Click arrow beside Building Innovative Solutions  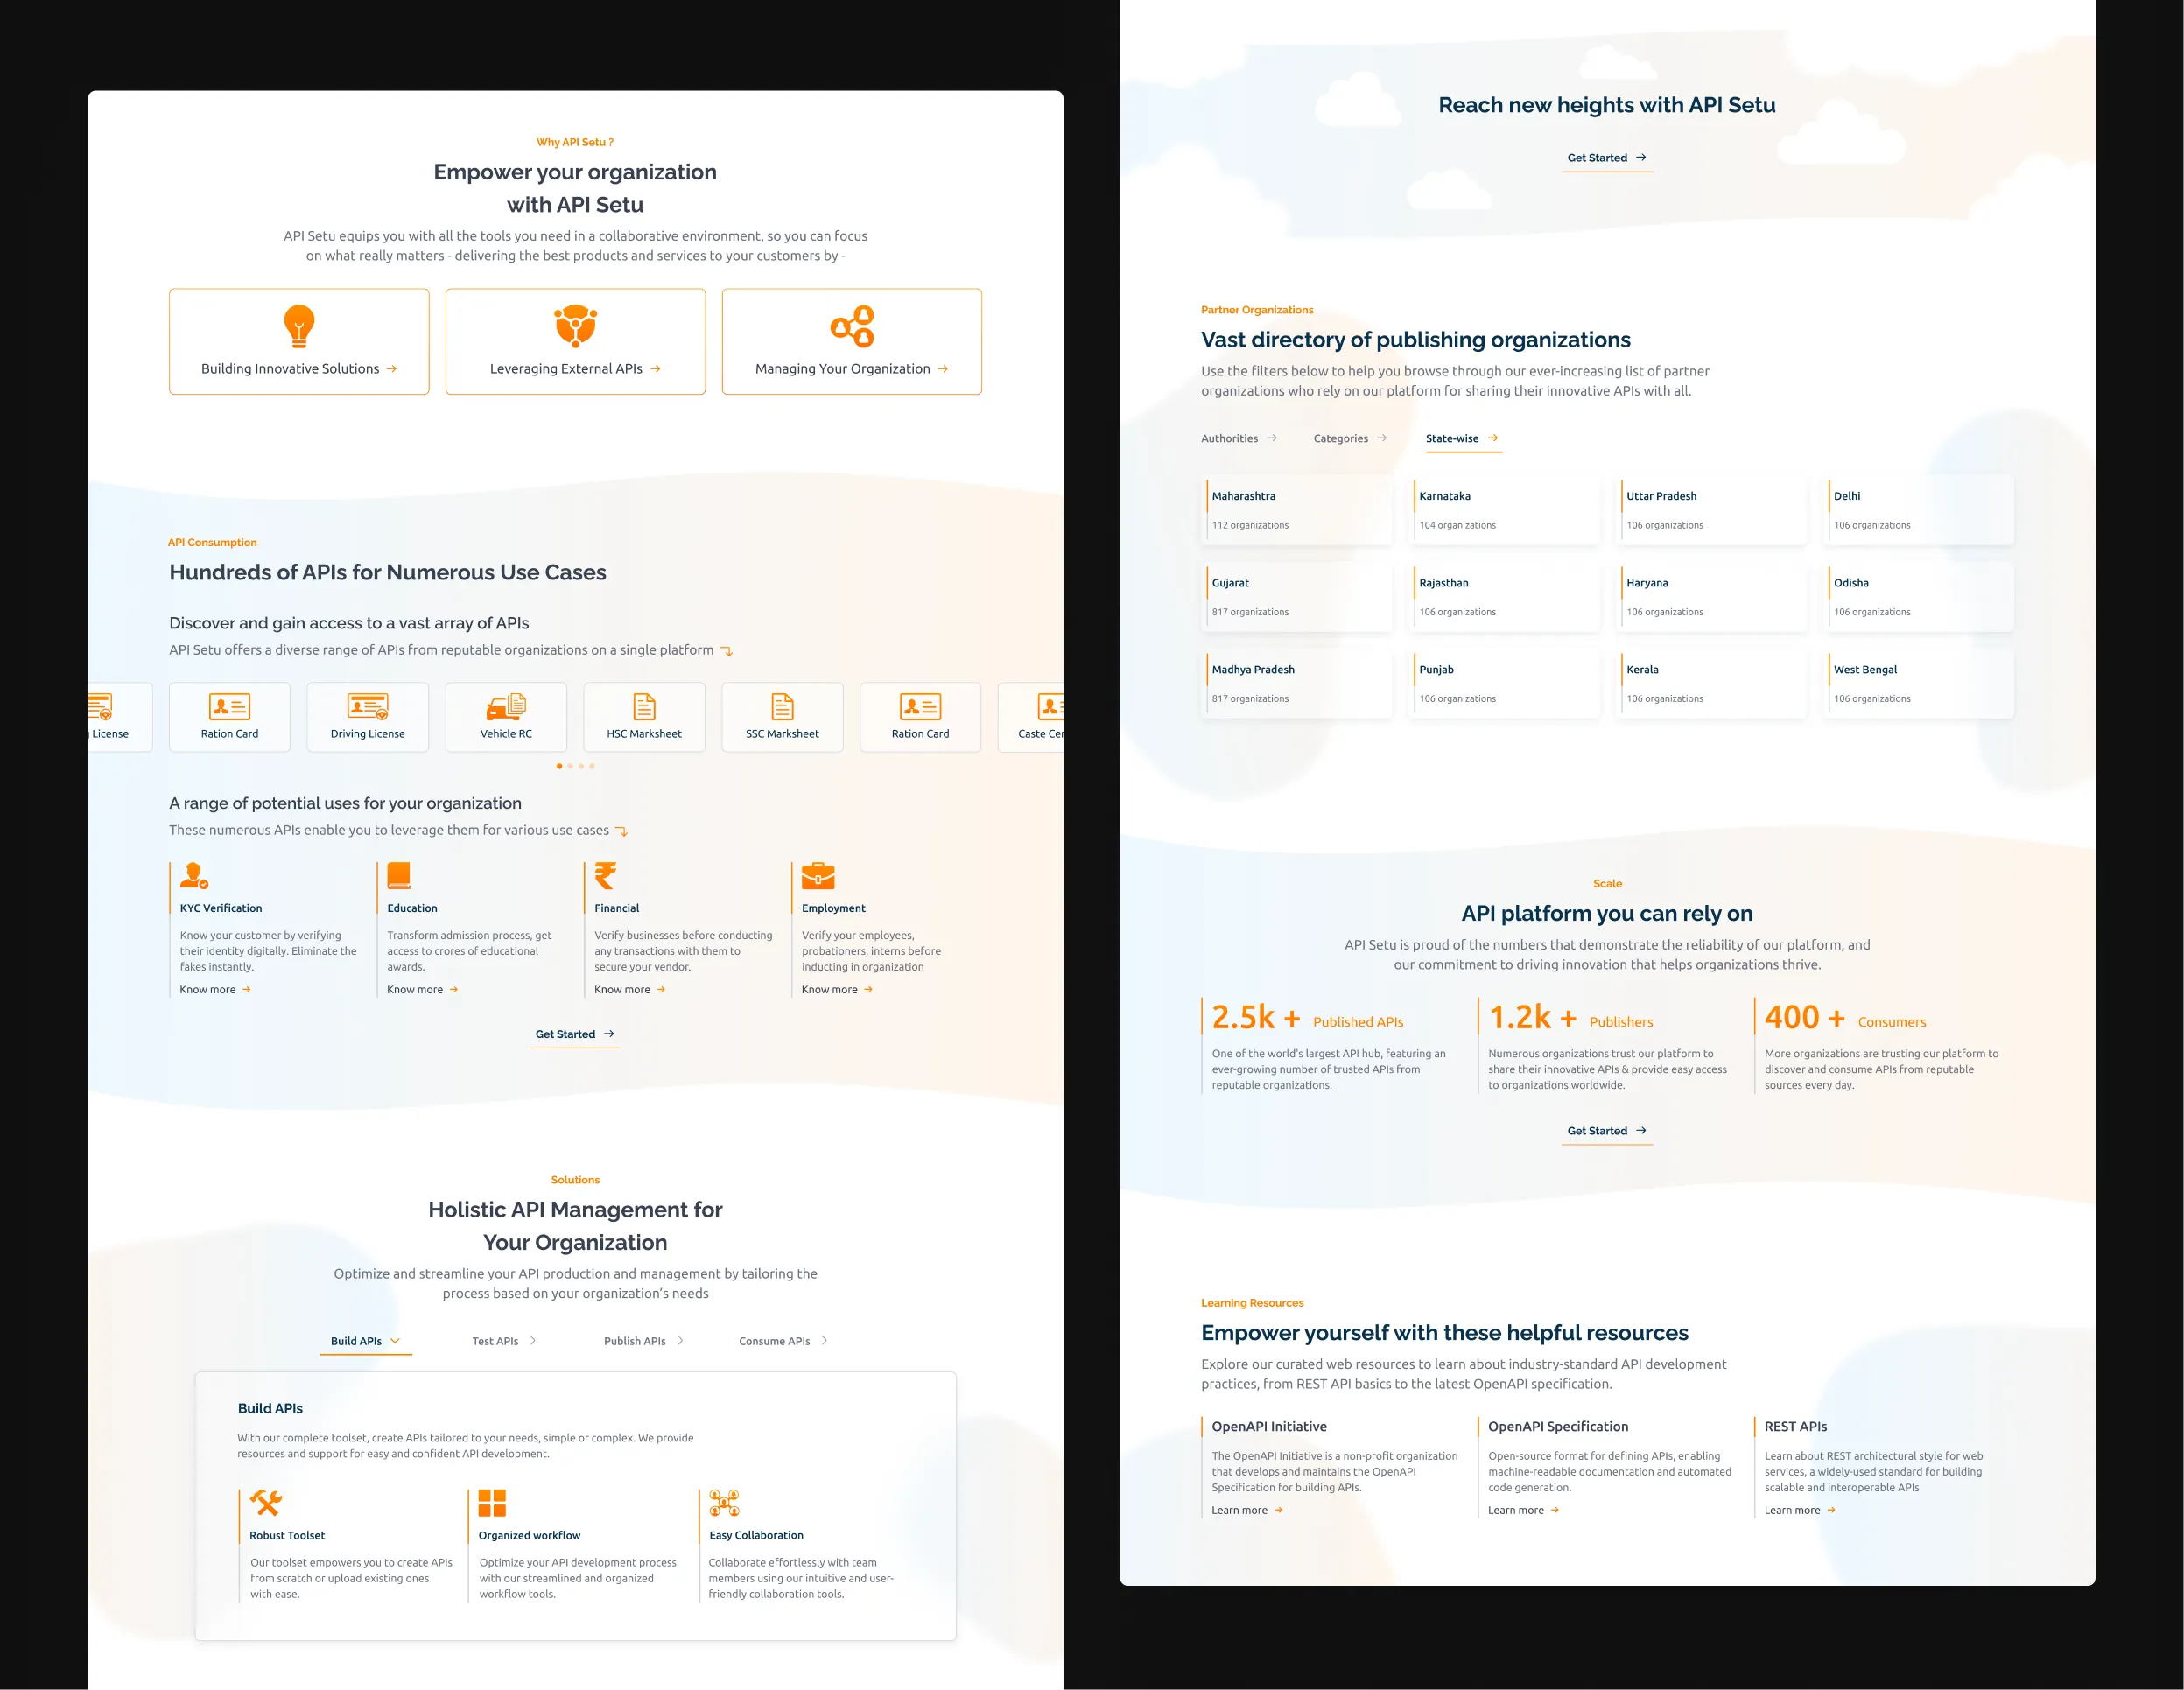(x=392, y=369)
